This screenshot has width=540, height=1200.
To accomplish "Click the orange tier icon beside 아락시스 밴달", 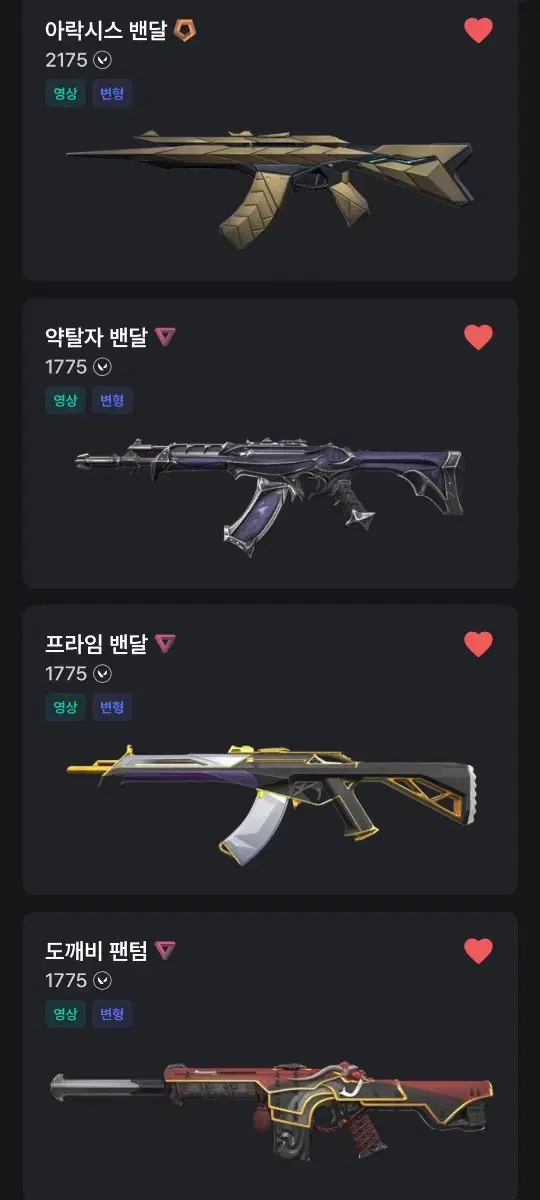I will 185,31.
